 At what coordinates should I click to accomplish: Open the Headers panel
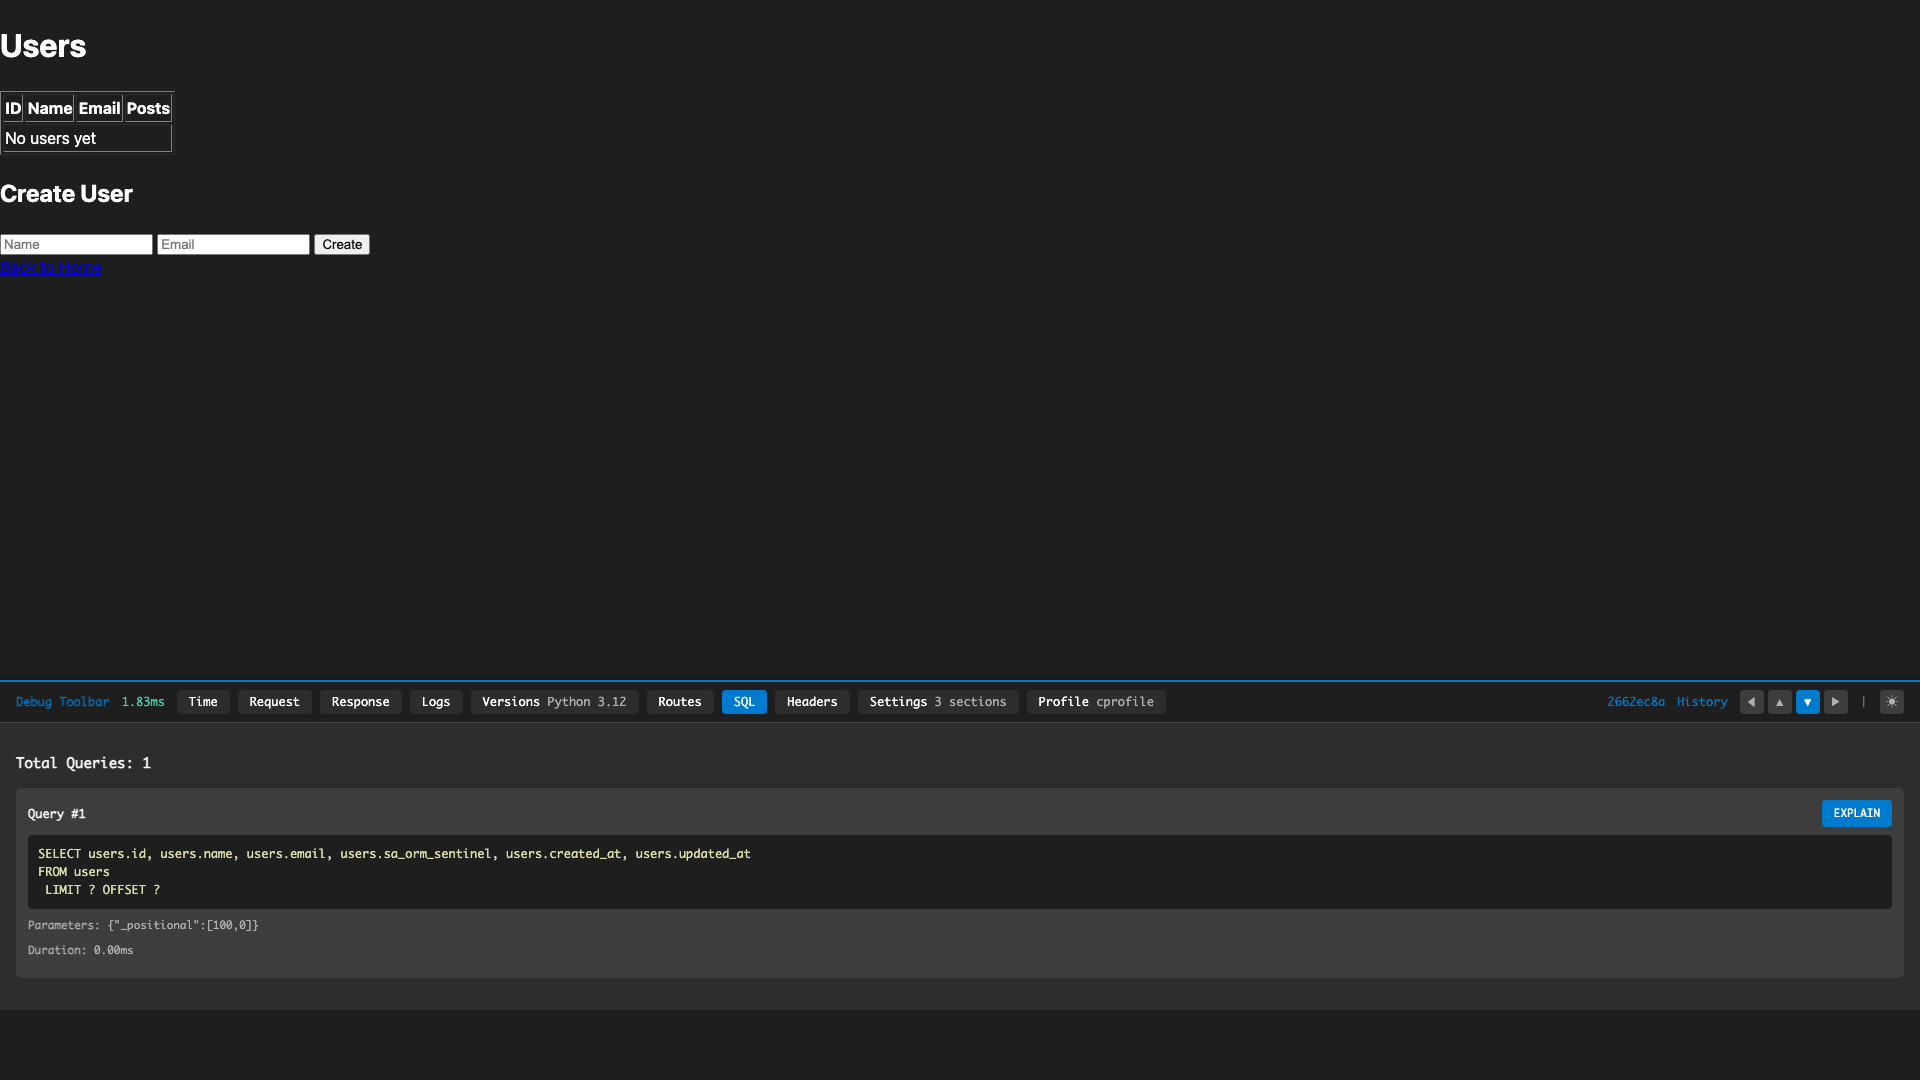[x=811, y=702]
